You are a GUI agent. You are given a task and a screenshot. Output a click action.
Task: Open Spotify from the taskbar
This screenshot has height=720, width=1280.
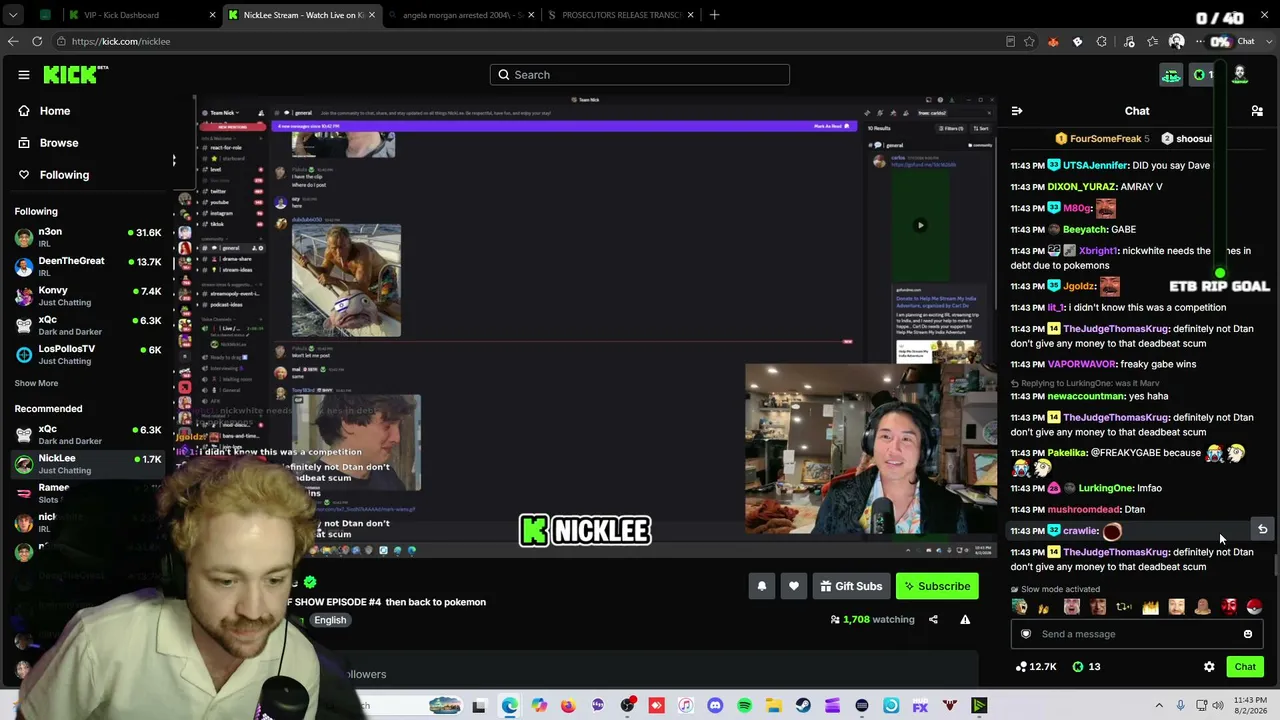[x=744, y=706]
